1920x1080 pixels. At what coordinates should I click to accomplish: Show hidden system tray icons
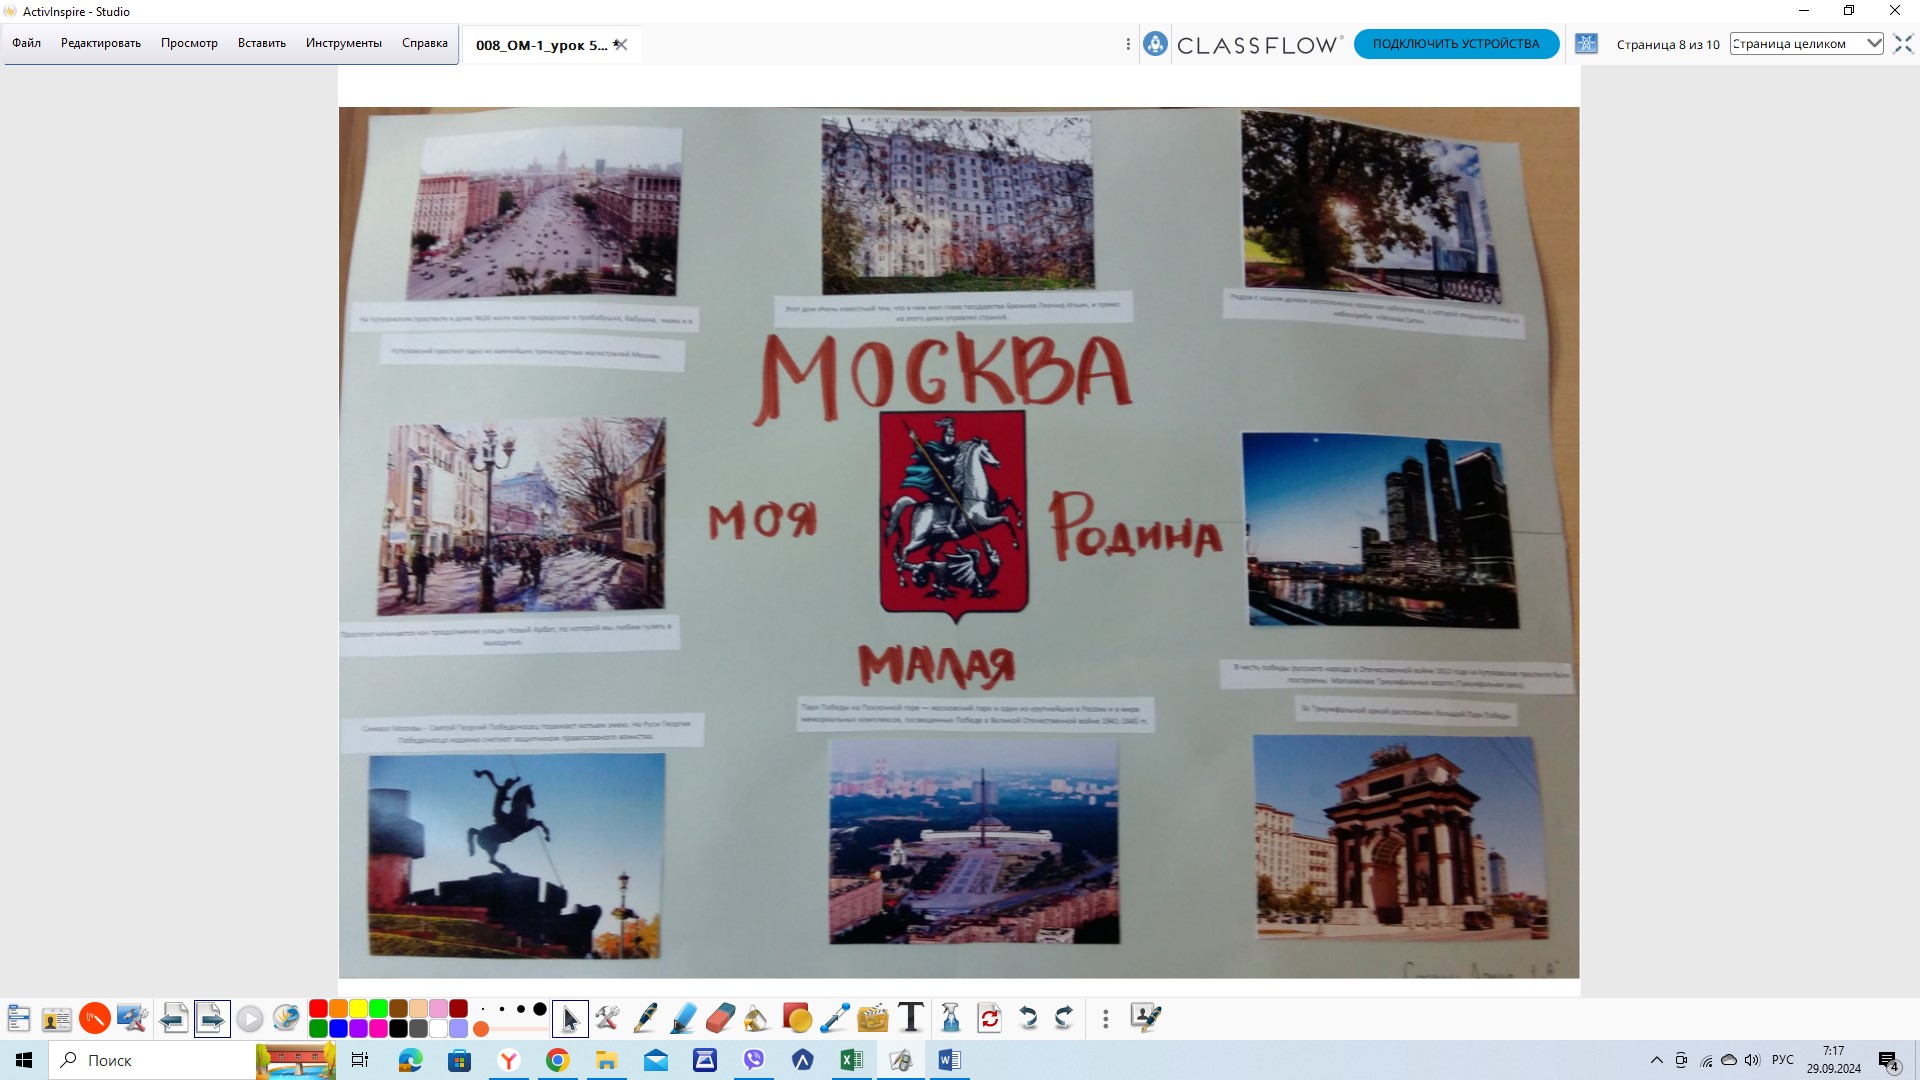pyautogui.click(x=1657, y=1060)
